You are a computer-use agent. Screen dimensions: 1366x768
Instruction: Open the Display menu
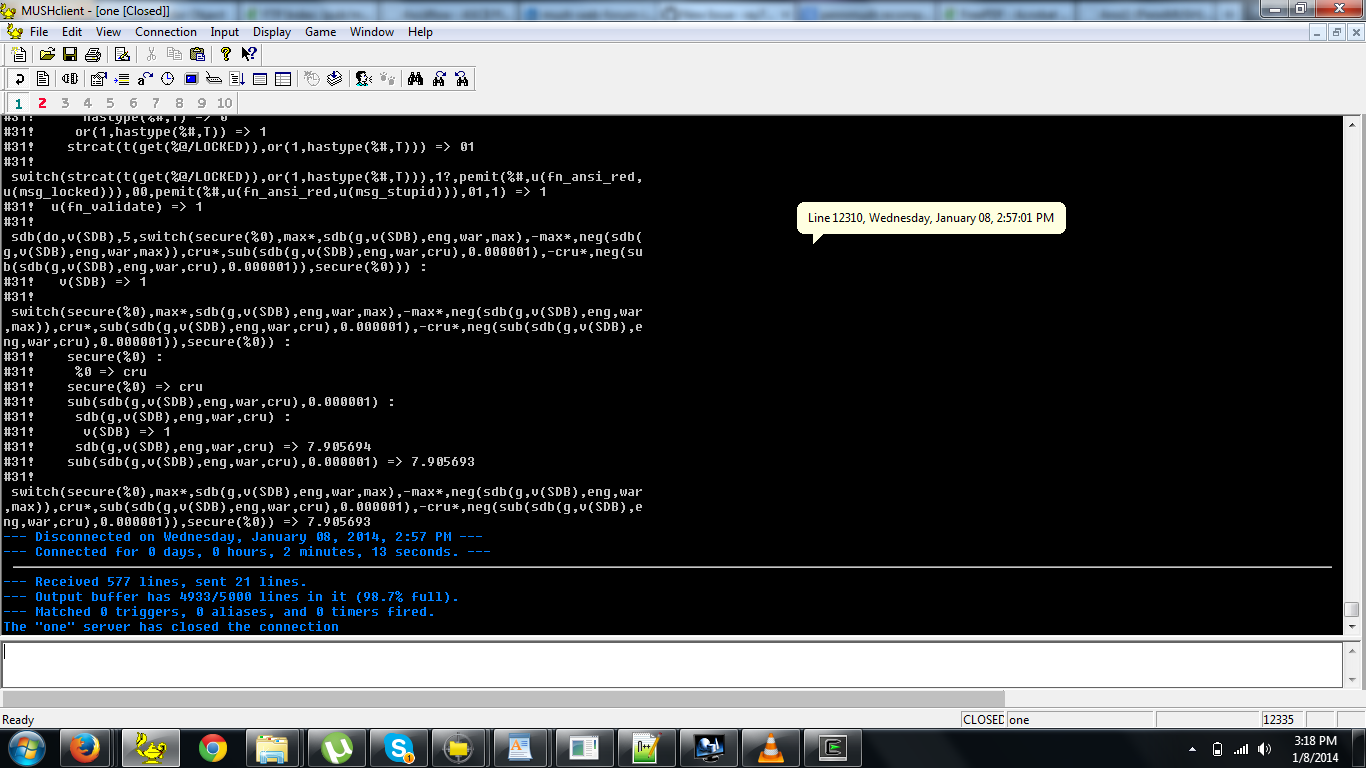[x=272, y=32]
